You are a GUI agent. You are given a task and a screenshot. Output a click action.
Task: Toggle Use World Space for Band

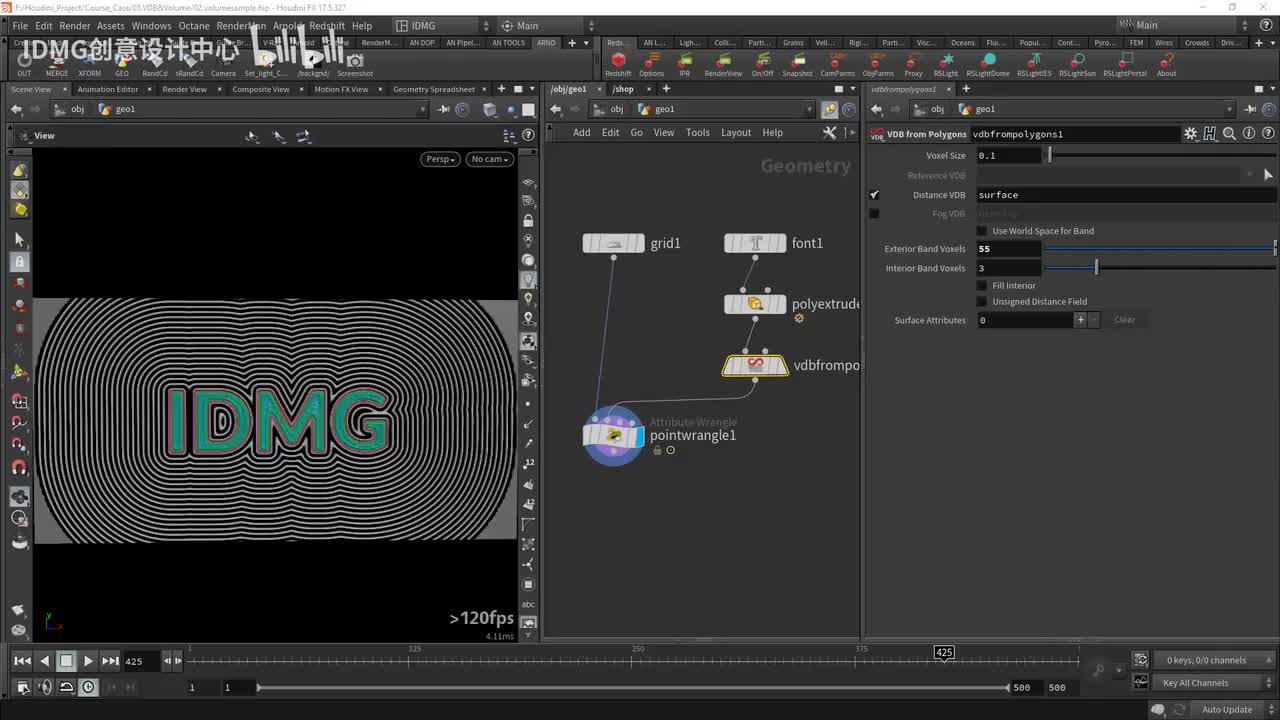pyautogui.click(x=982, y=231)
